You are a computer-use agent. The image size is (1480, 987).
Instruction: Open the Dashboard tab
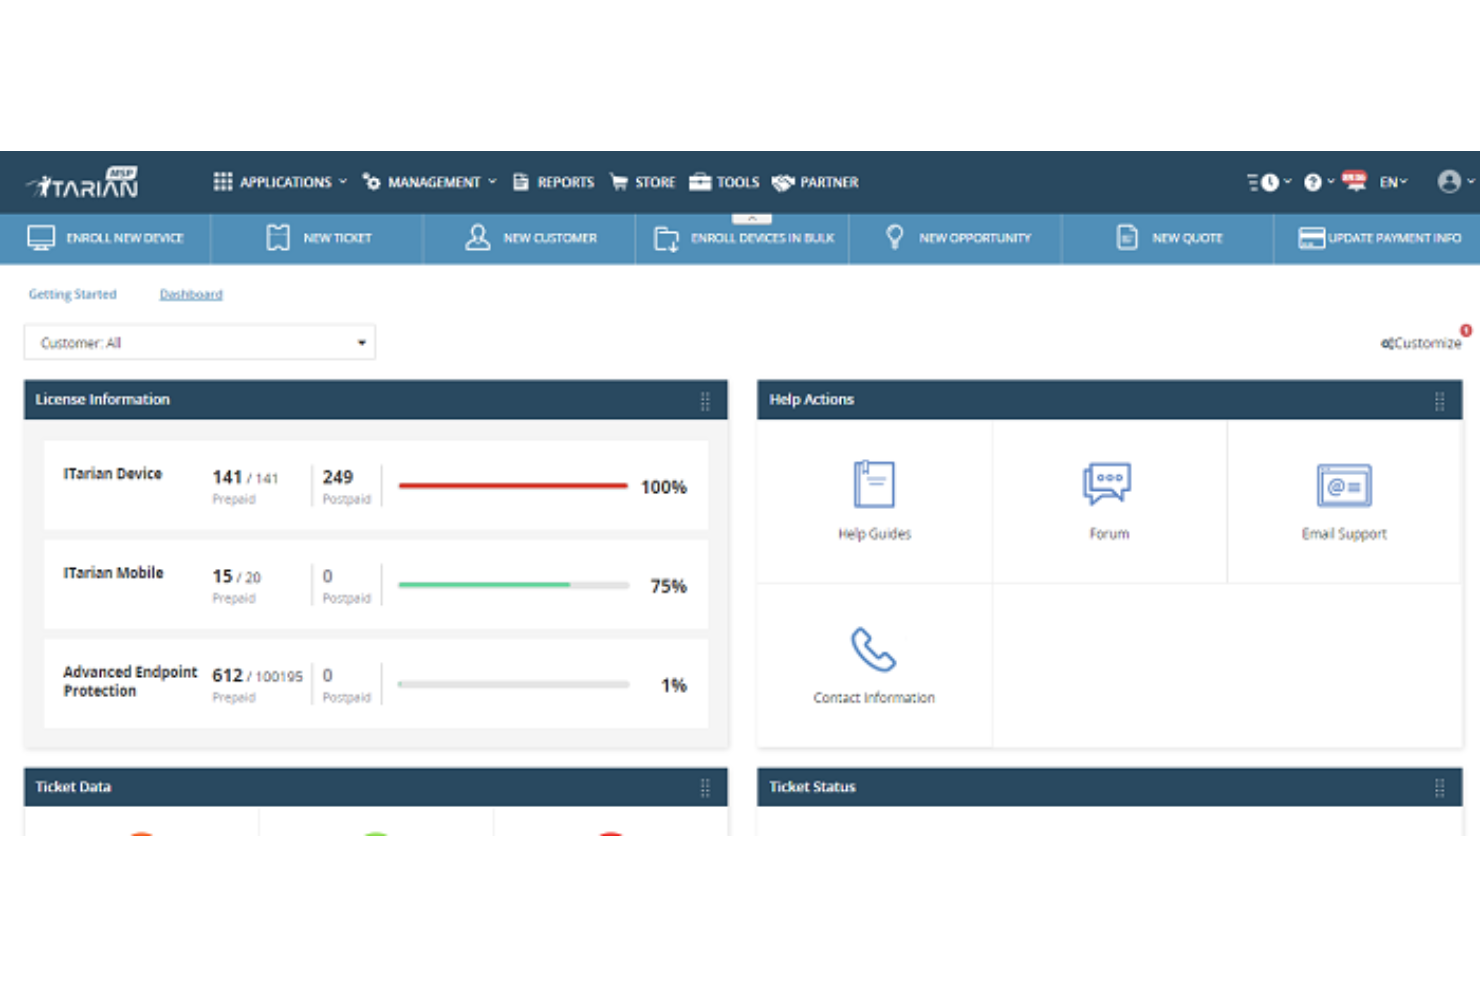pos(190,293)
